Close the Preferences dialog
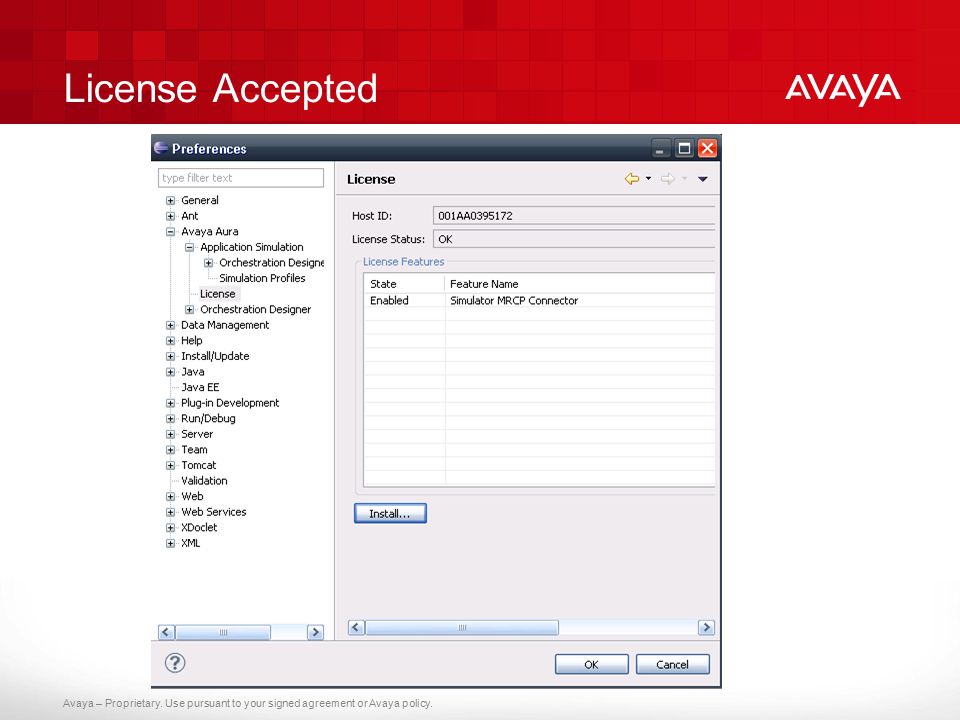 [x=707, y=148]
